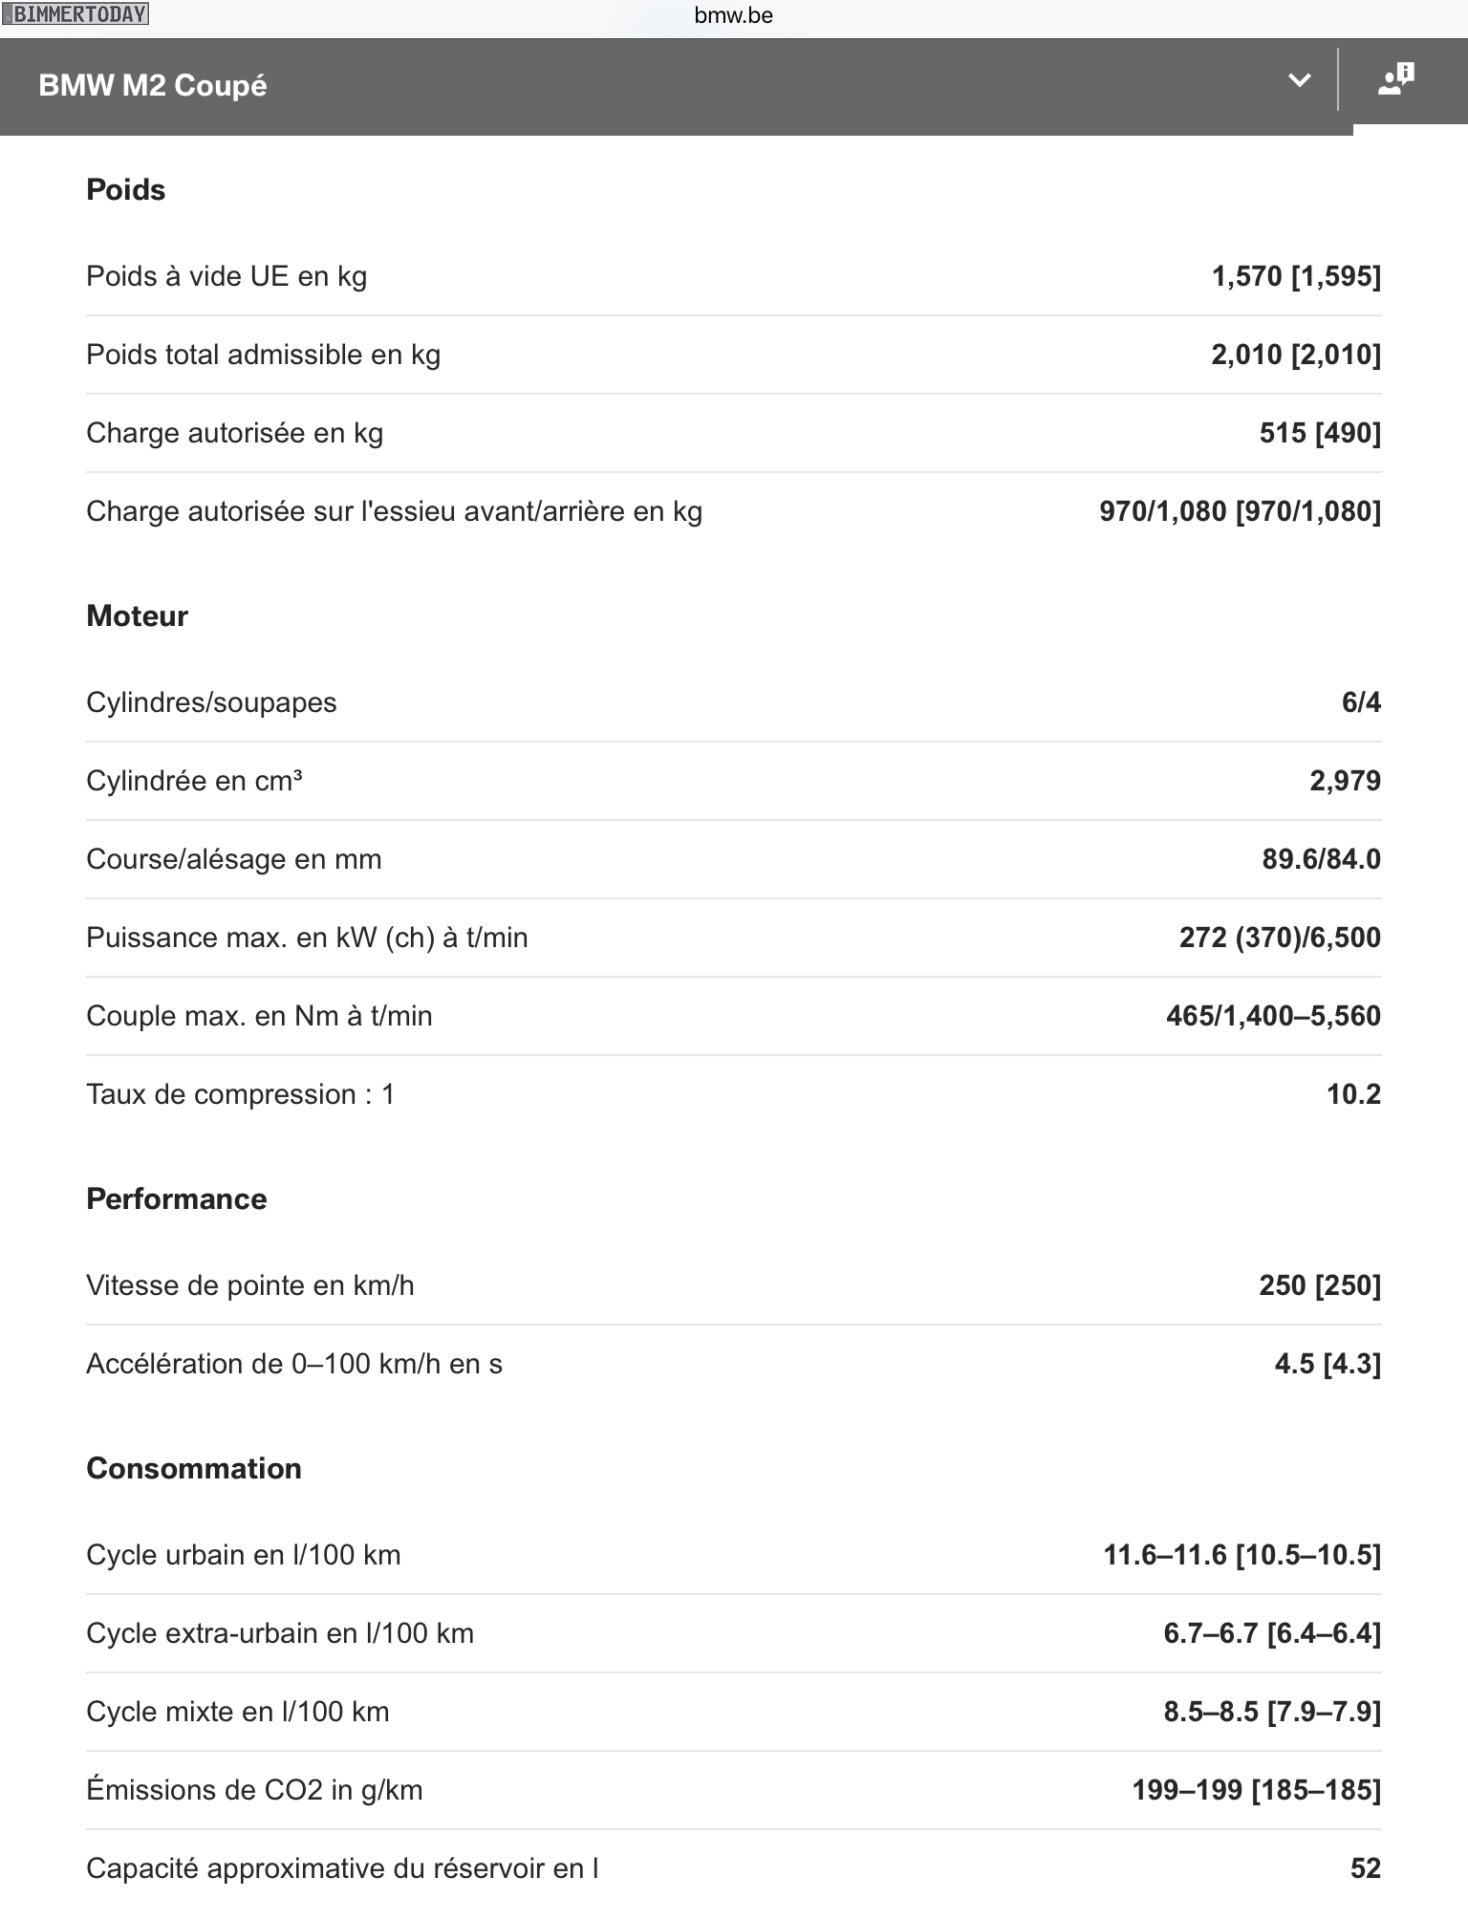Click the 0–100 km/h acceleration value
This screenshot has height=1920, width=1468.
tap(1326, 1364)
